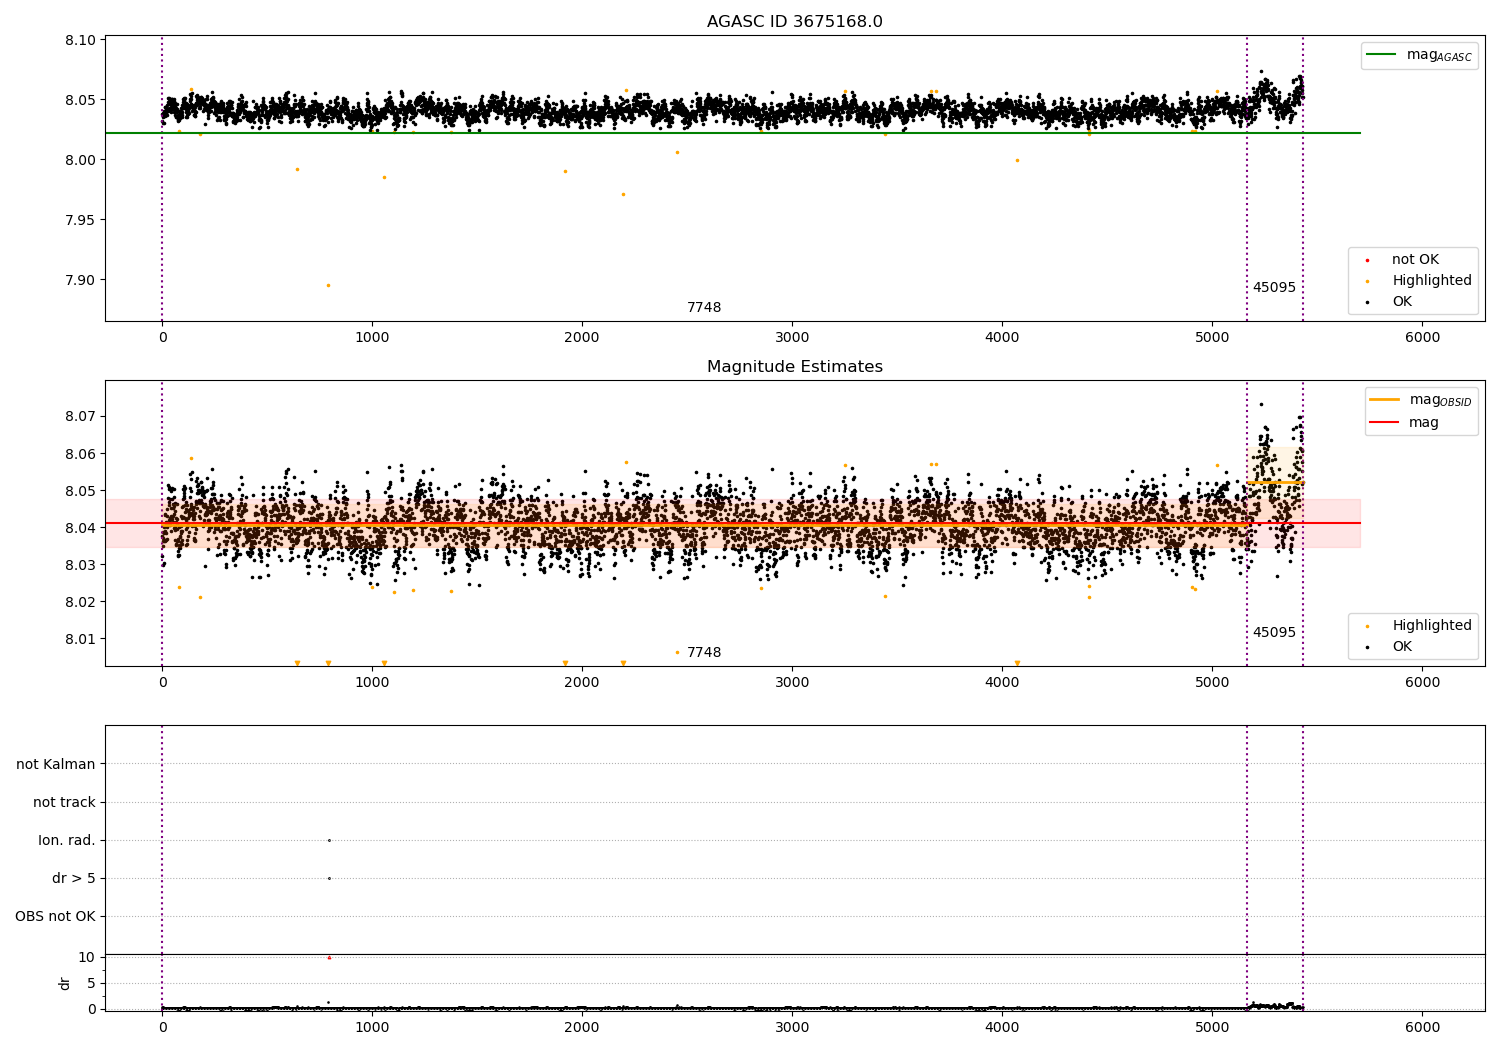The width and height of the screenshot is (1500, 1050).
Task: Select the 45095 label in Magnitude Estimates plot
Action: pos(1274,633)
